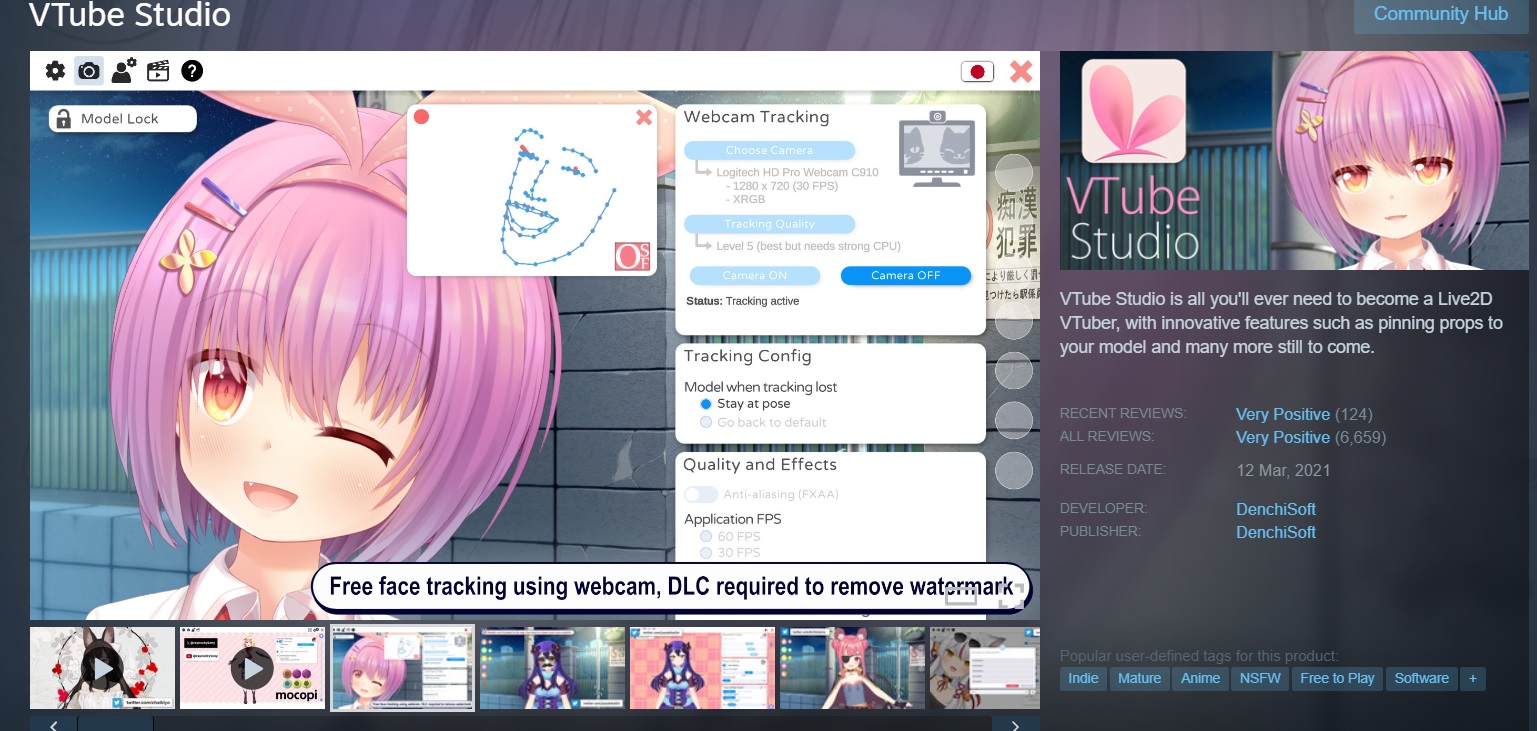Screen dimensions: 1537x731
Task: Close the settings with red X
Action: point(1021,71)
